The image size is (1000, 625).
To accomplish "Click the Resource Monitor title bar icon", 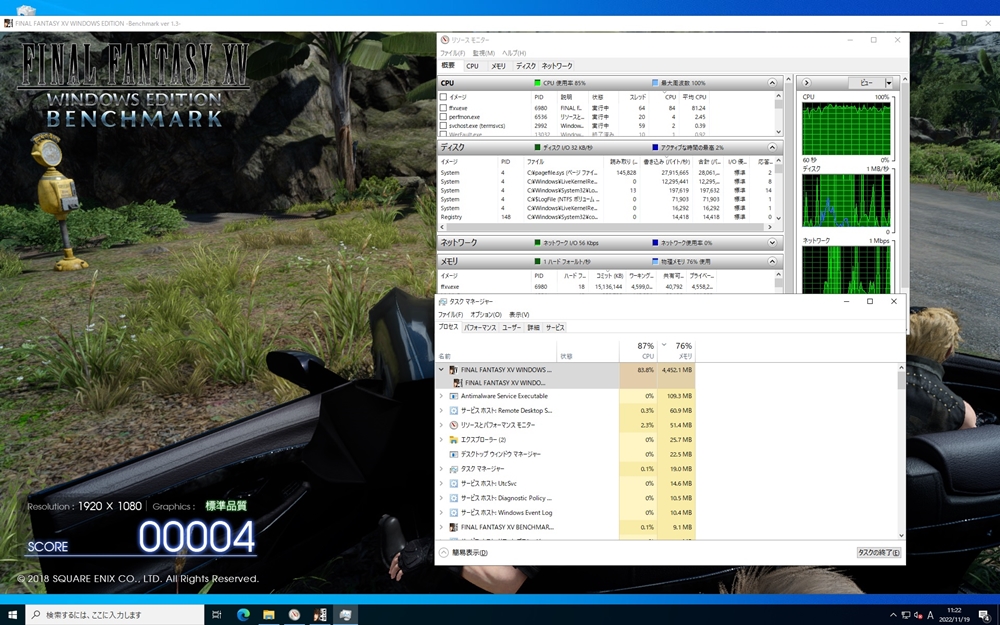I will pos(445,40).
